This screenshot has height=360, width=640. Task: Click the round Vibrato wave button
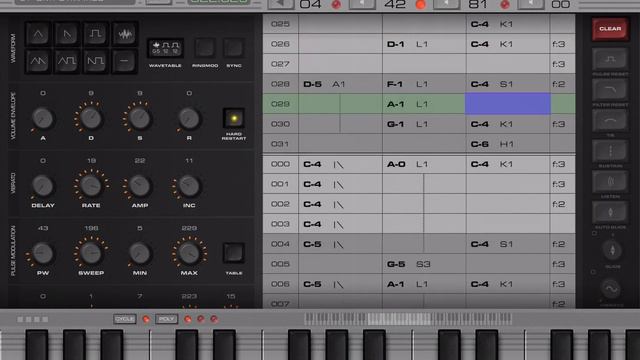click(611, 289)
